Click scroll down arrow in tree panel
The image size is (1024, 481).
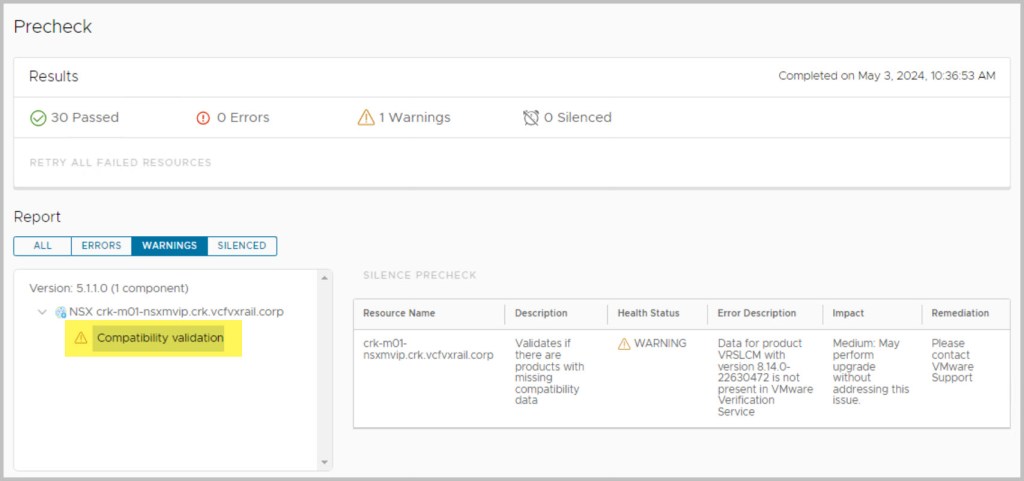pos(323,462)
